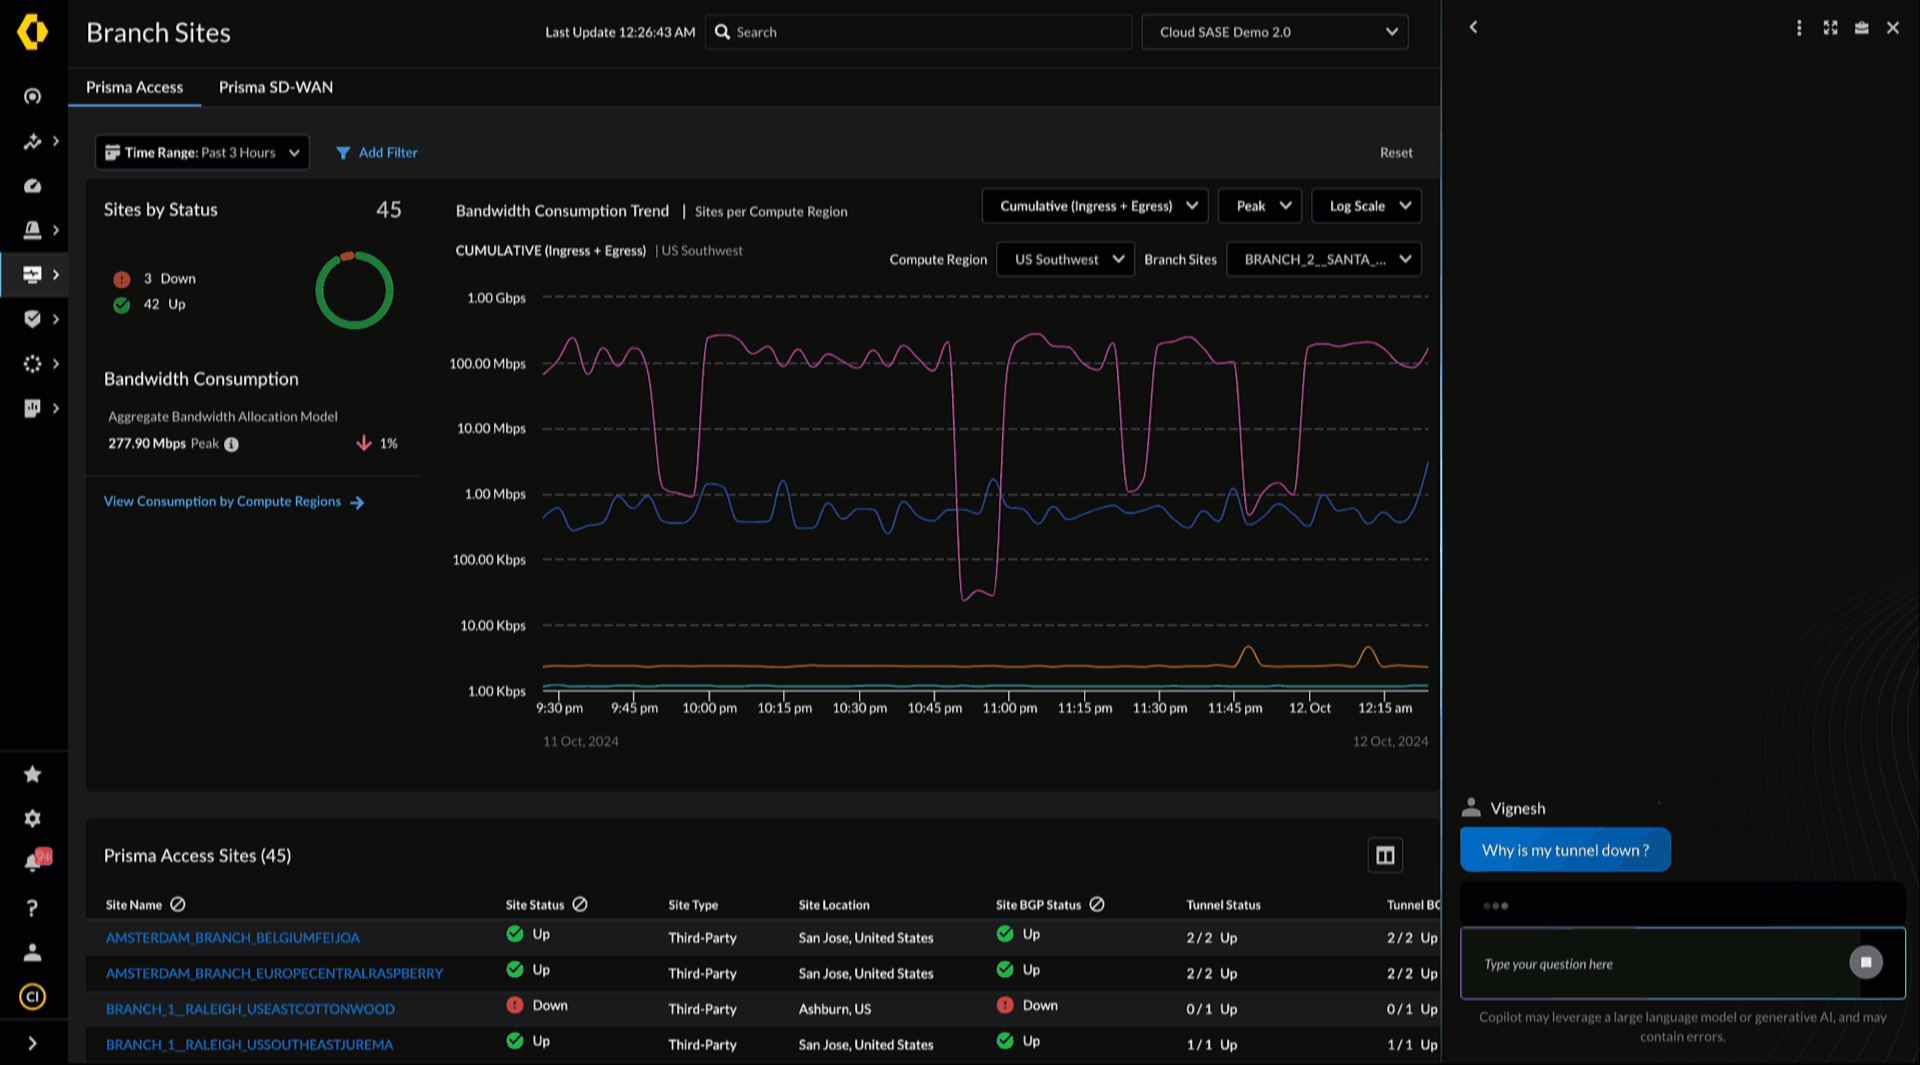Click the Tunnel Status column header
This screenshot has height=1065, width=1920.
[x=1223, y=905]
